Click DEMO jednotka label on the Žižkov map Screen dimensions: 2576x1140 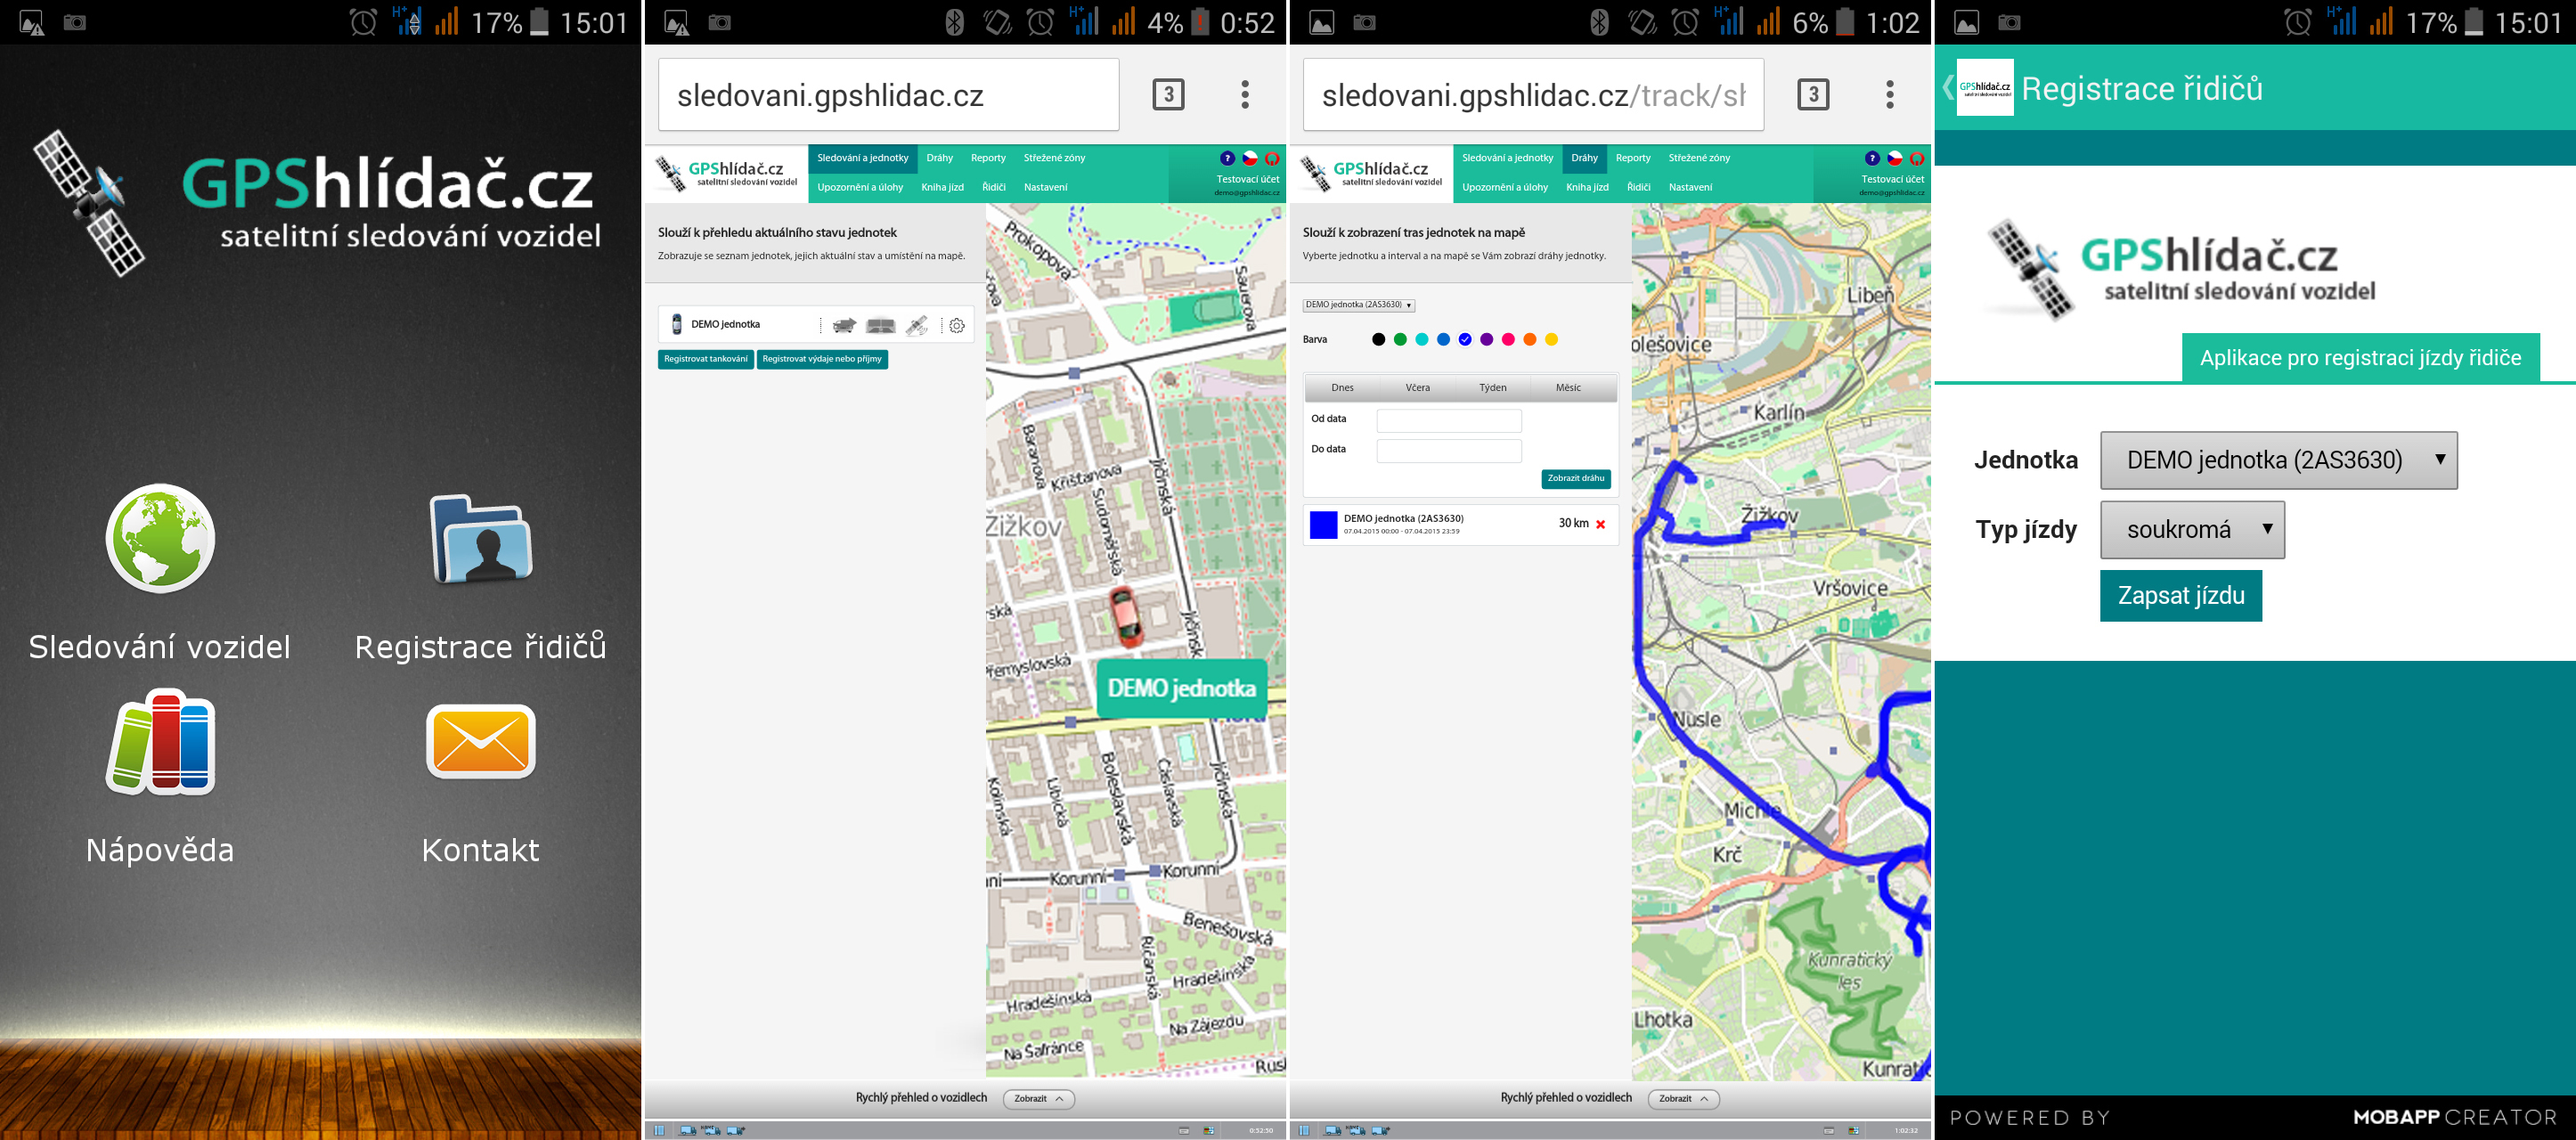click(x=1182, y=688)
